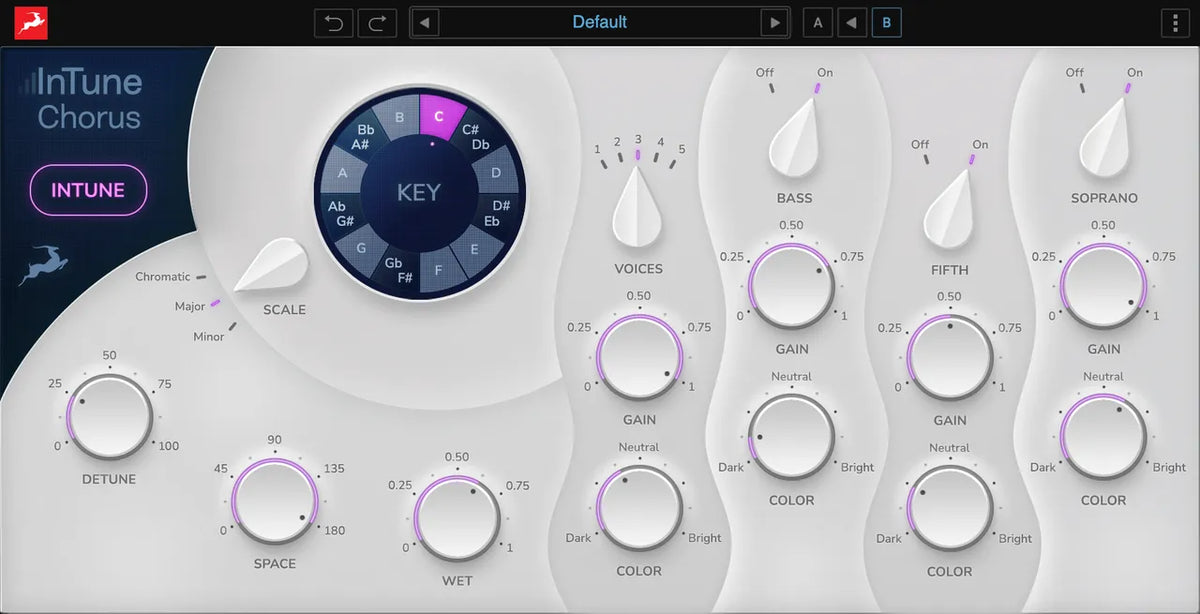Image resolution: width=1200 pixels, height=614 pixels.
Task: Open the three-dot options menu
Action: point(1176,21)
